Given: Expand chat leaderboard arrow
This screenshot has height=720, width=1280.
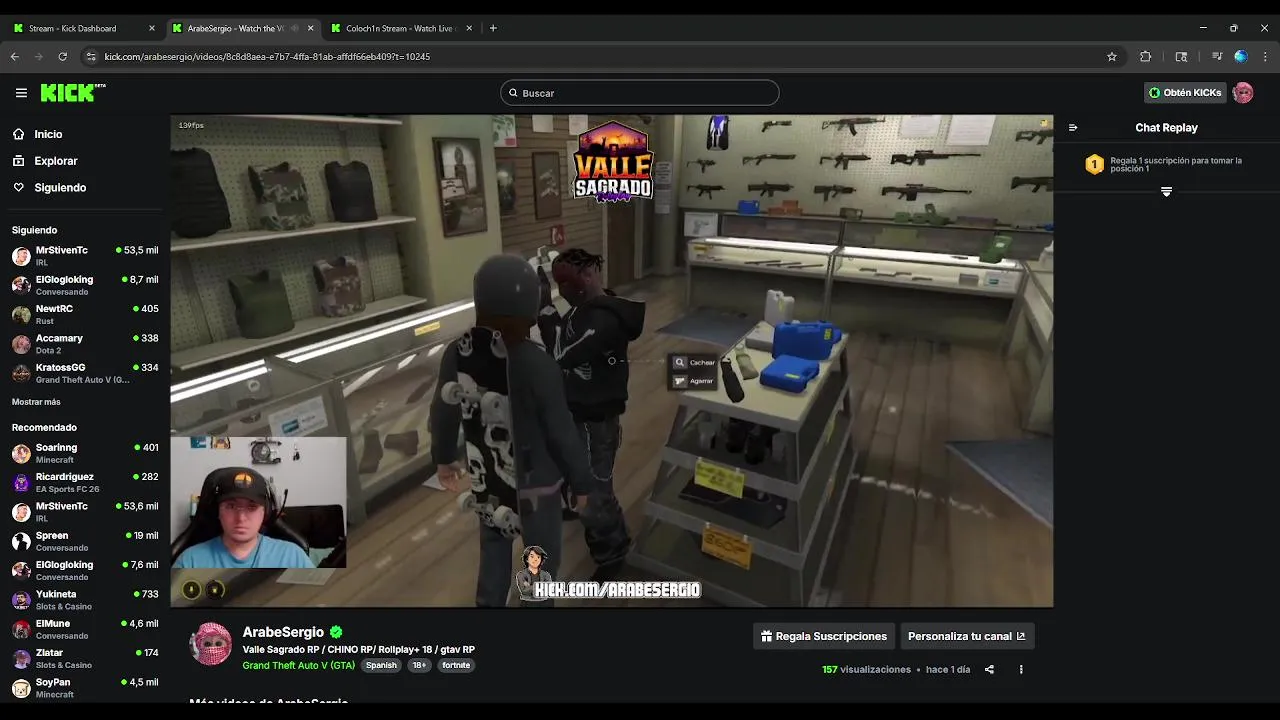Looking at the screenshot, I should tap(1166, 191).
